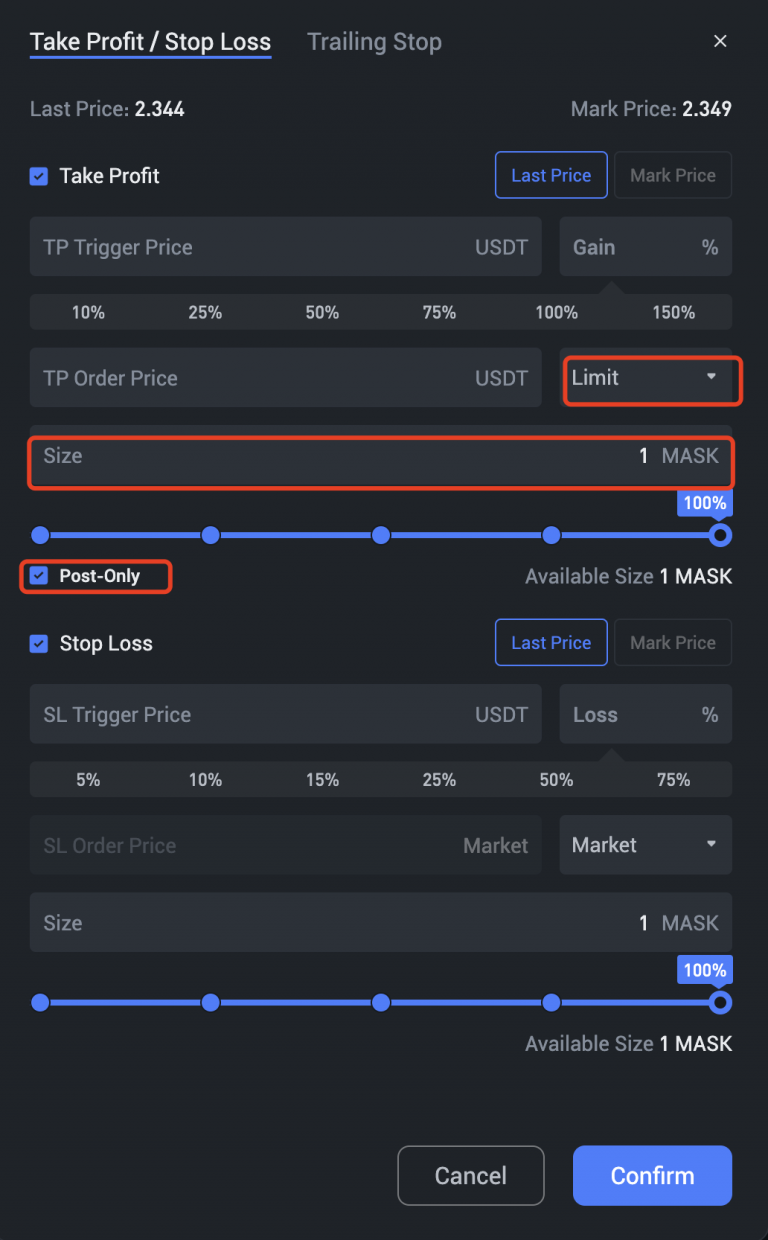Select the Take Profit / Stop Loss tab

pos(150,42)
